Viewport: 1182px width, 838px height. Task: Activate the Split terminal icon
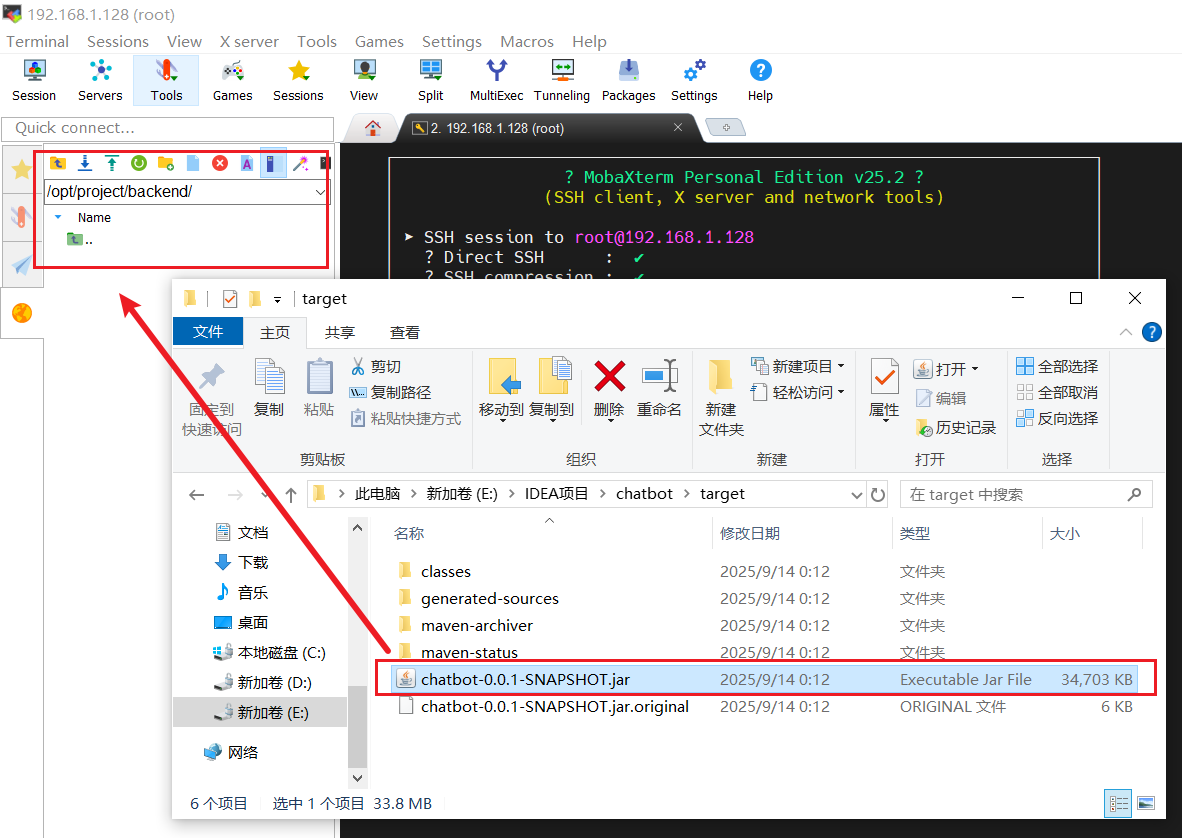pos(430,81)
